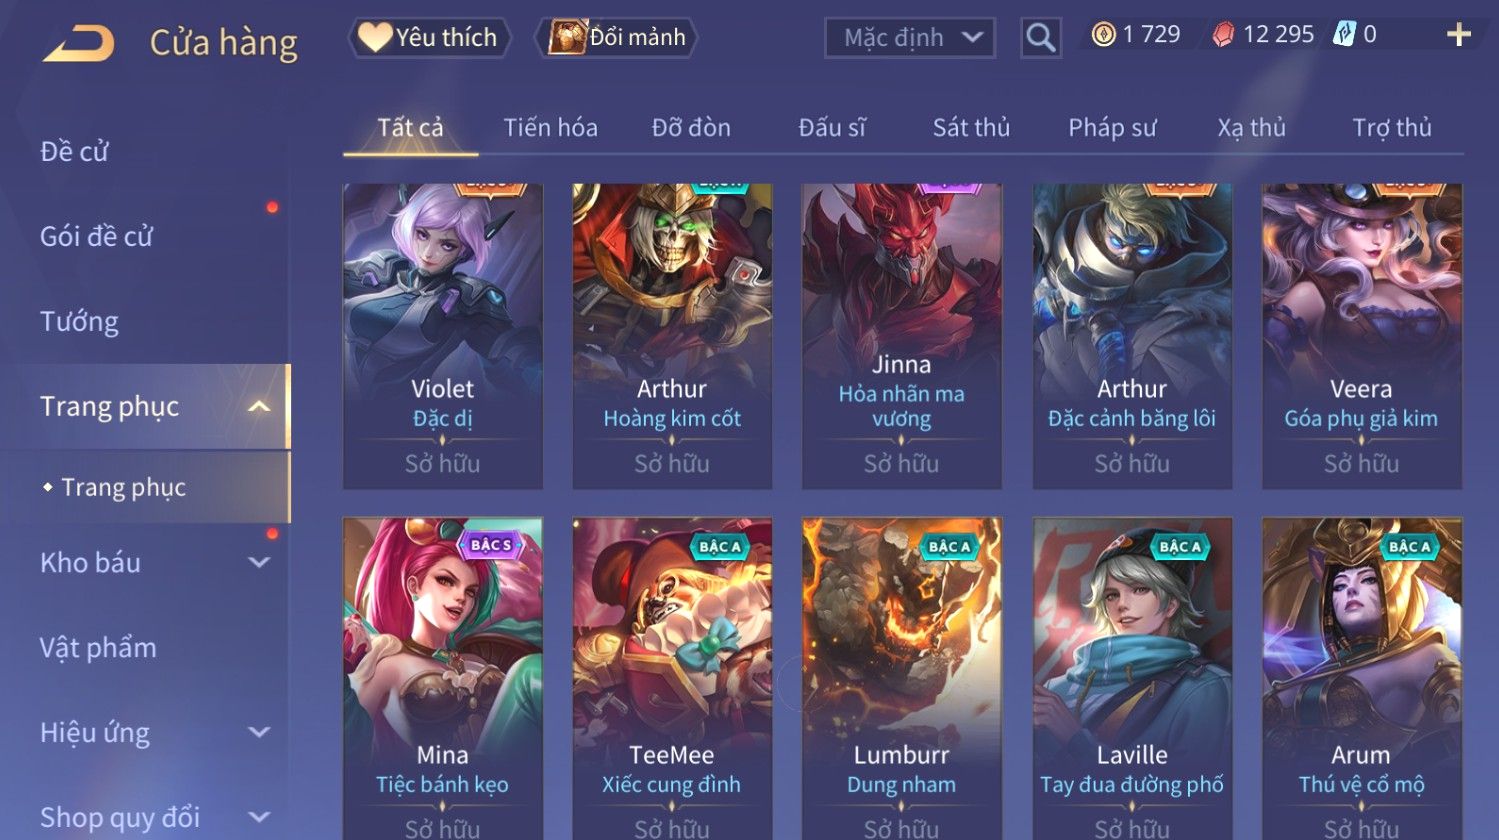Click the heart icon in Yêu thích
Image resolution: width=1499 pixels, height=840 pixels.
(x=375, y=37)
